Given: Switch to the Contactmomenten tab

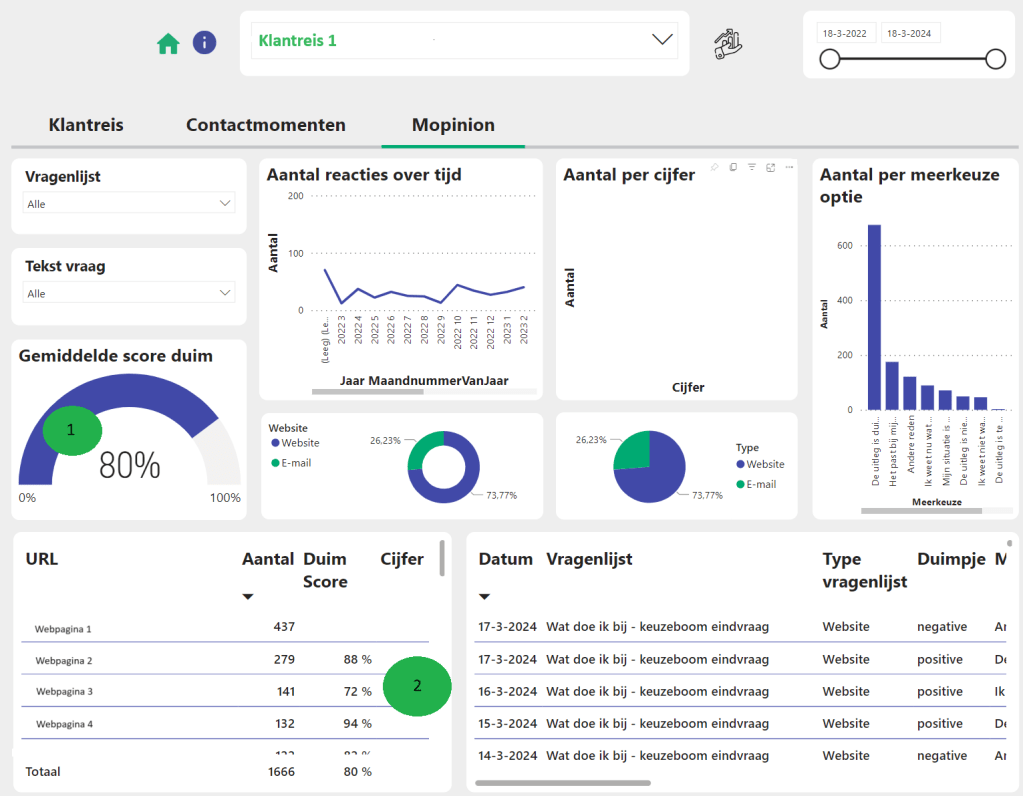Looking at the screenshot, I should coord(266,125).
